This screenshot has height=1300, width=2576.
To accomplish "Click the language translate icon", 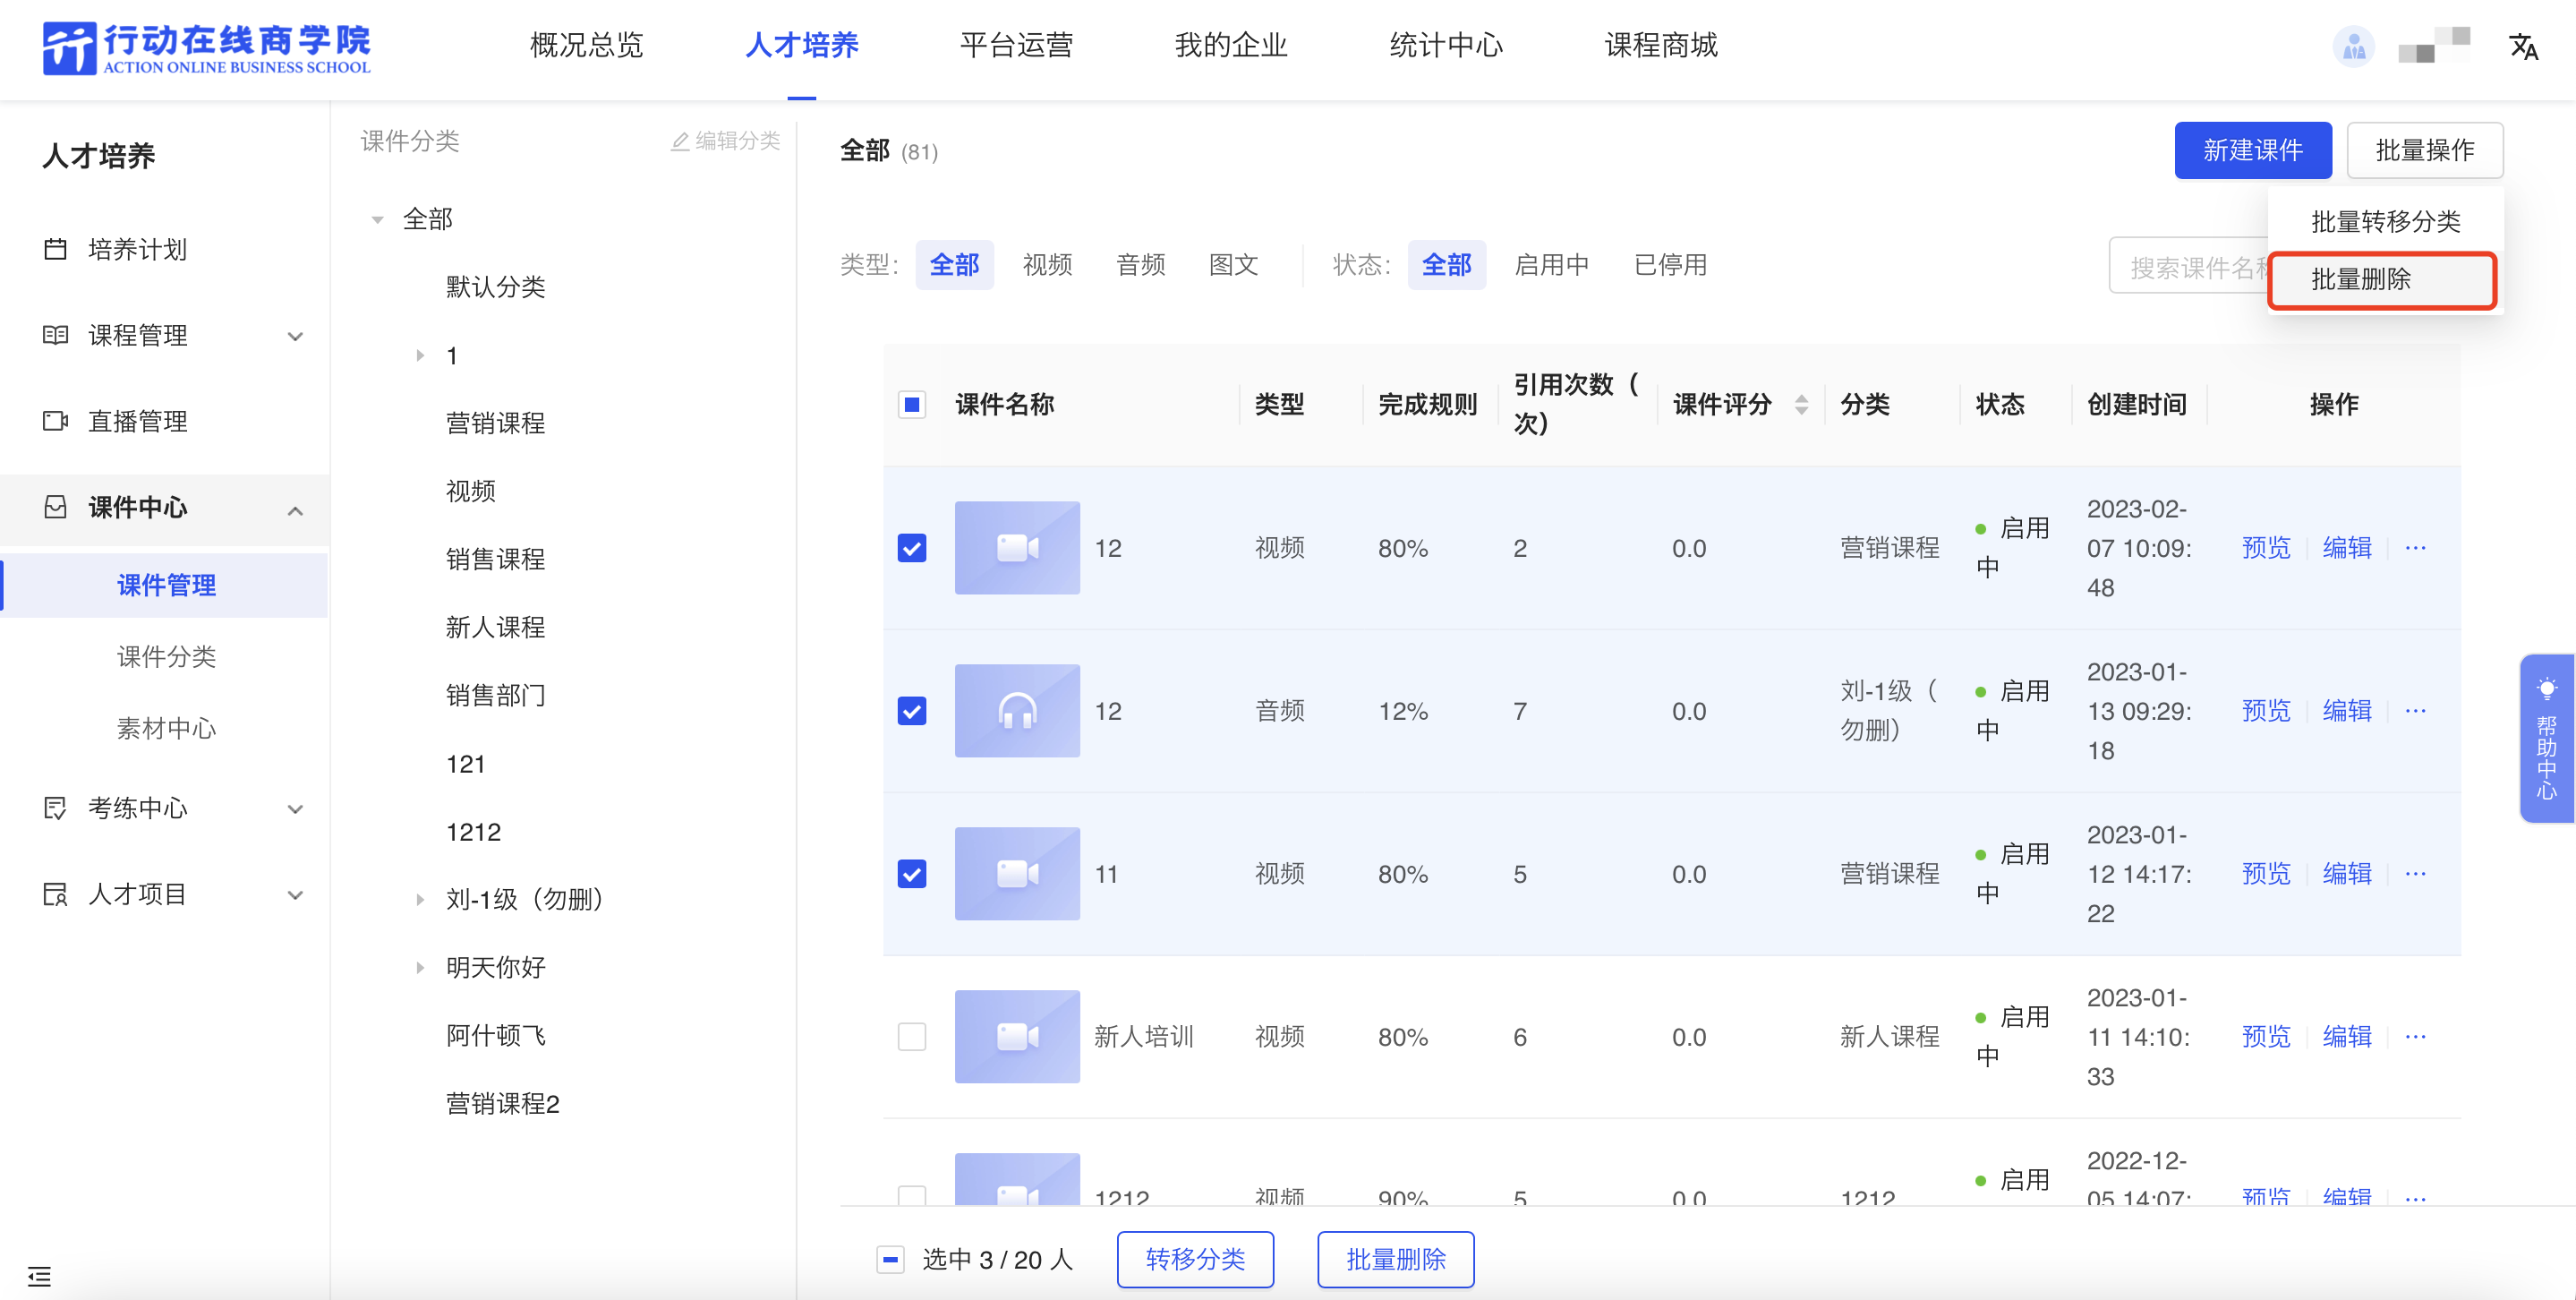I will [2523, 46].
